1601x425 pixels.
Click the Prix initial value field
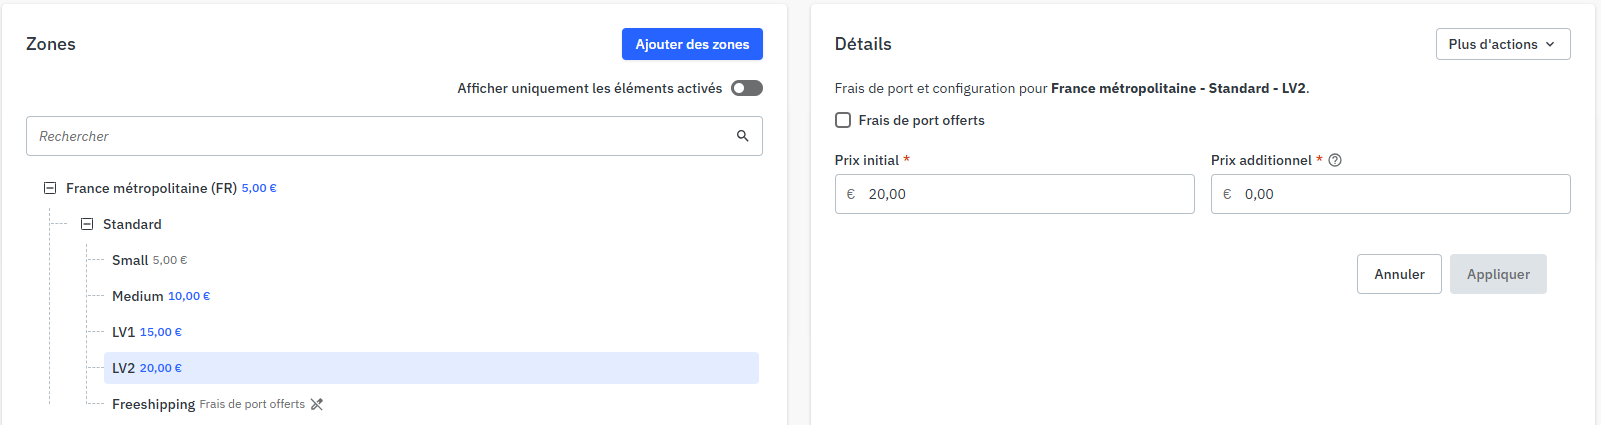point(1015,194)
